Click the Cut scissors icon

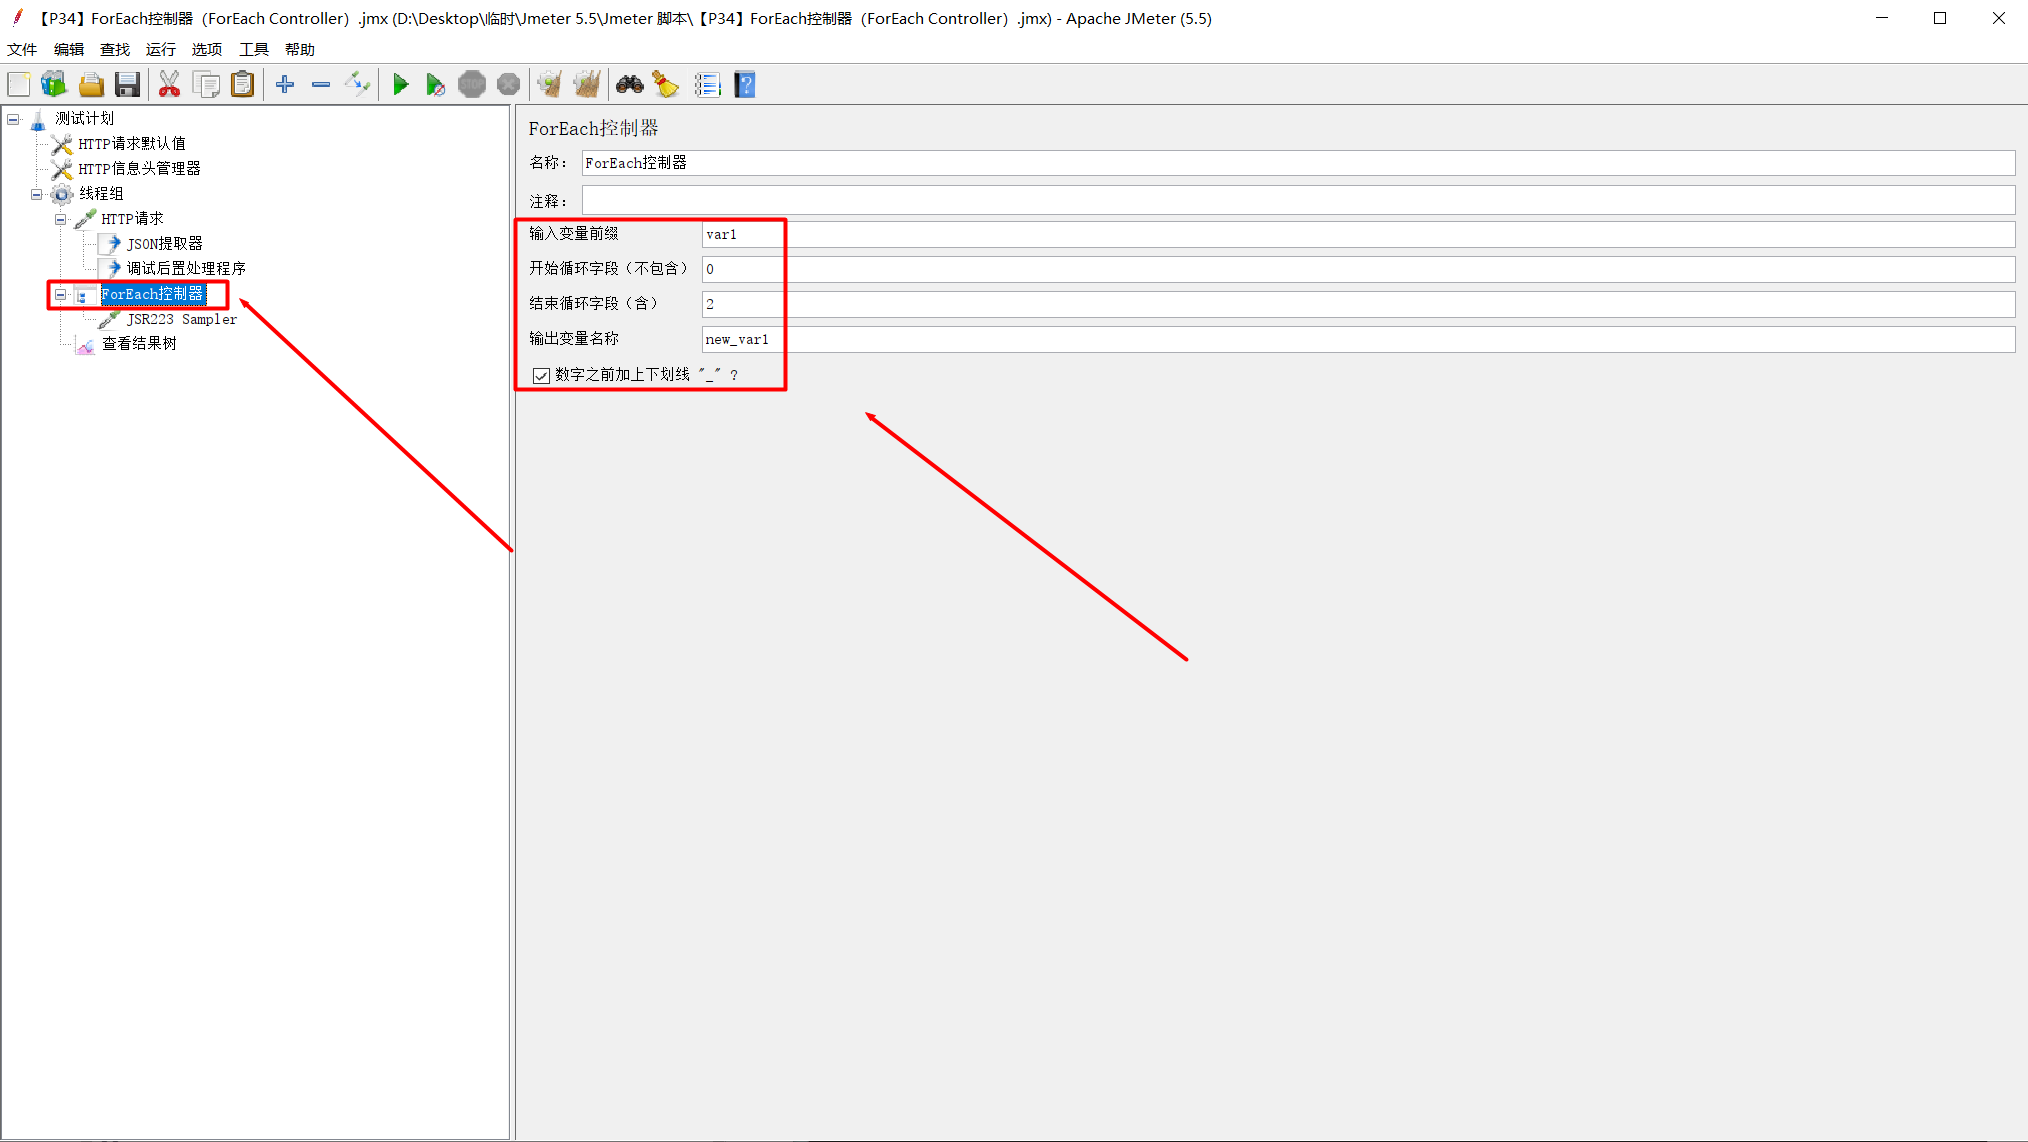click(x=169, y=85)
